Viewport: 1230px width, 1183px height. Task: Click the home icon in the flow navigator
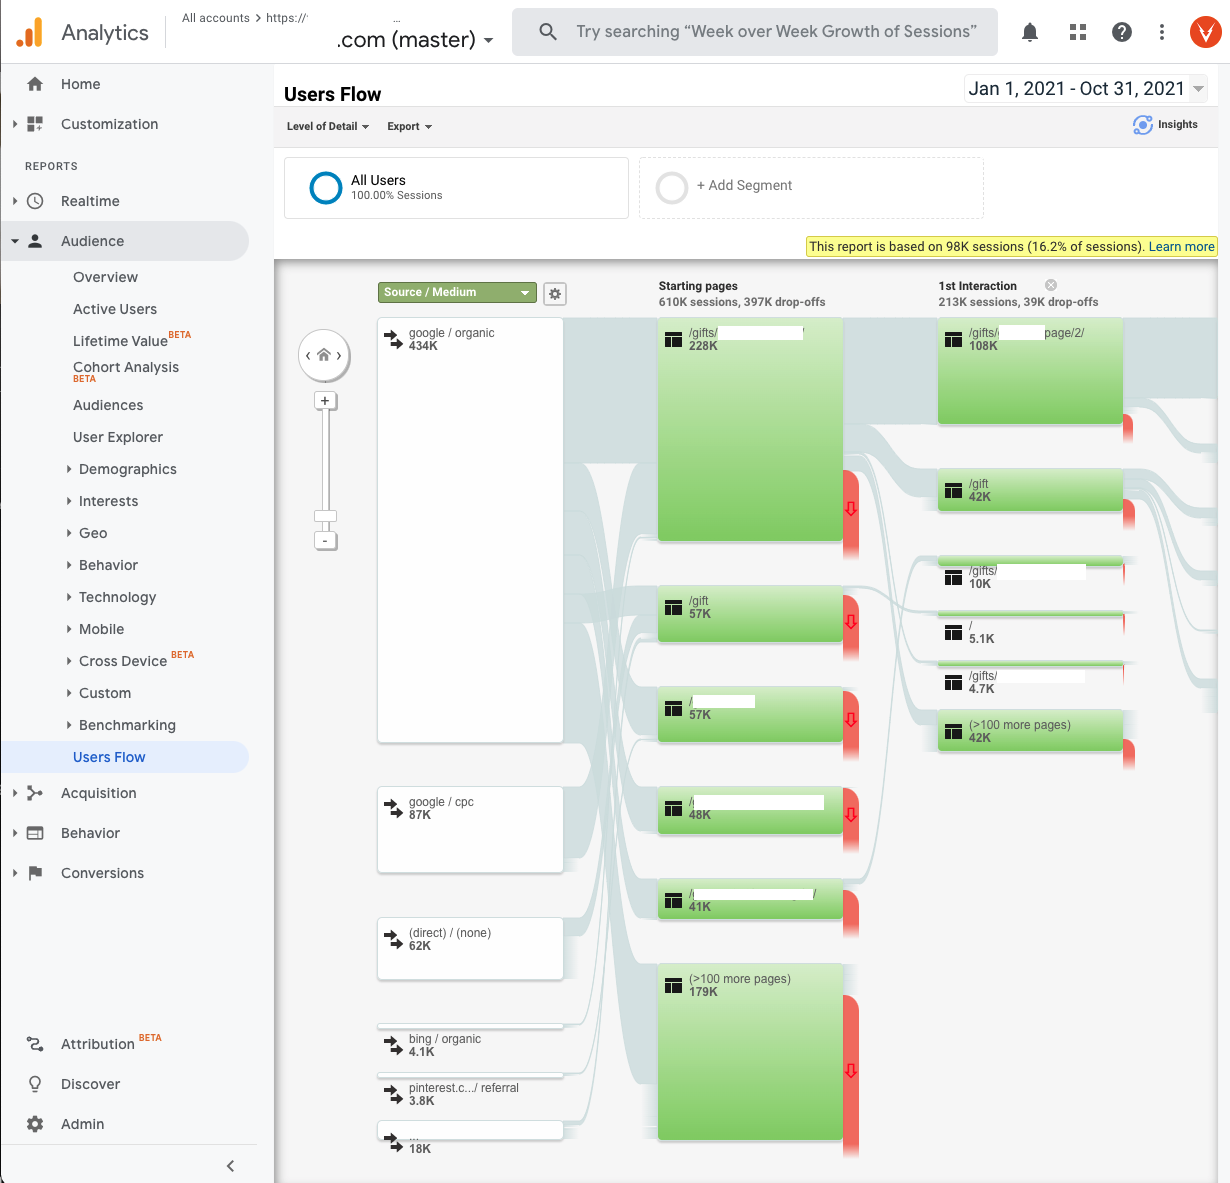pyautogui.click(x=324, y=355)
